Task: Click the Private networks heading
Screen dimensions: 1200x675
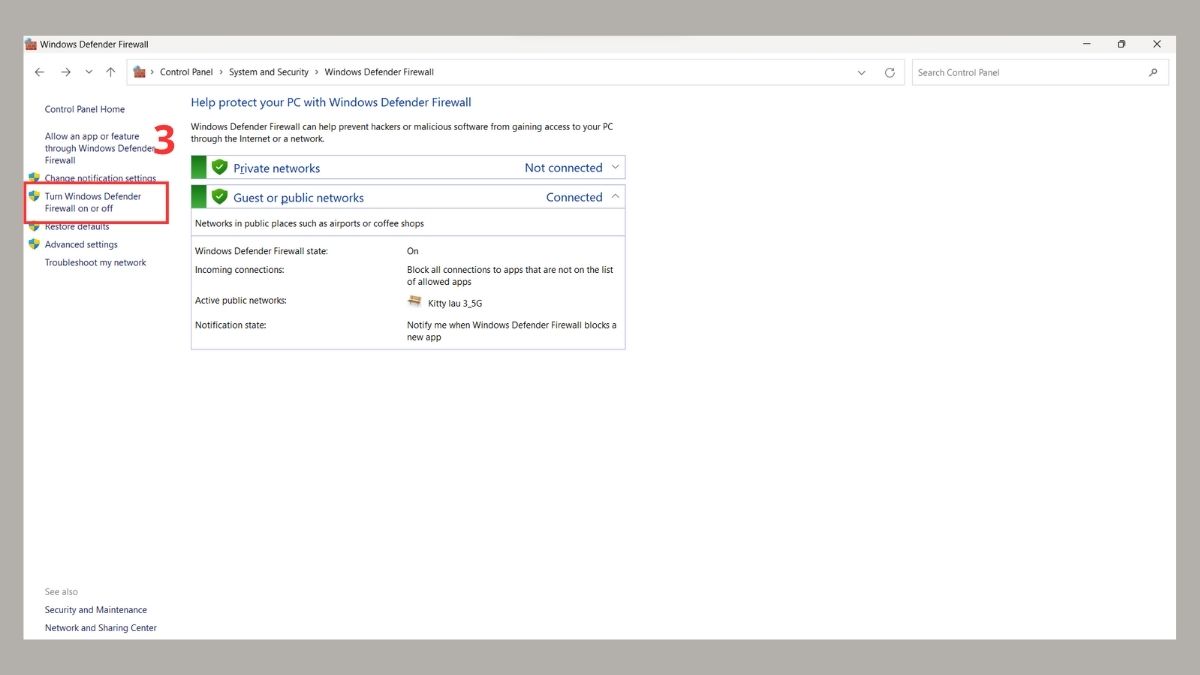Action: click(277, 168)
